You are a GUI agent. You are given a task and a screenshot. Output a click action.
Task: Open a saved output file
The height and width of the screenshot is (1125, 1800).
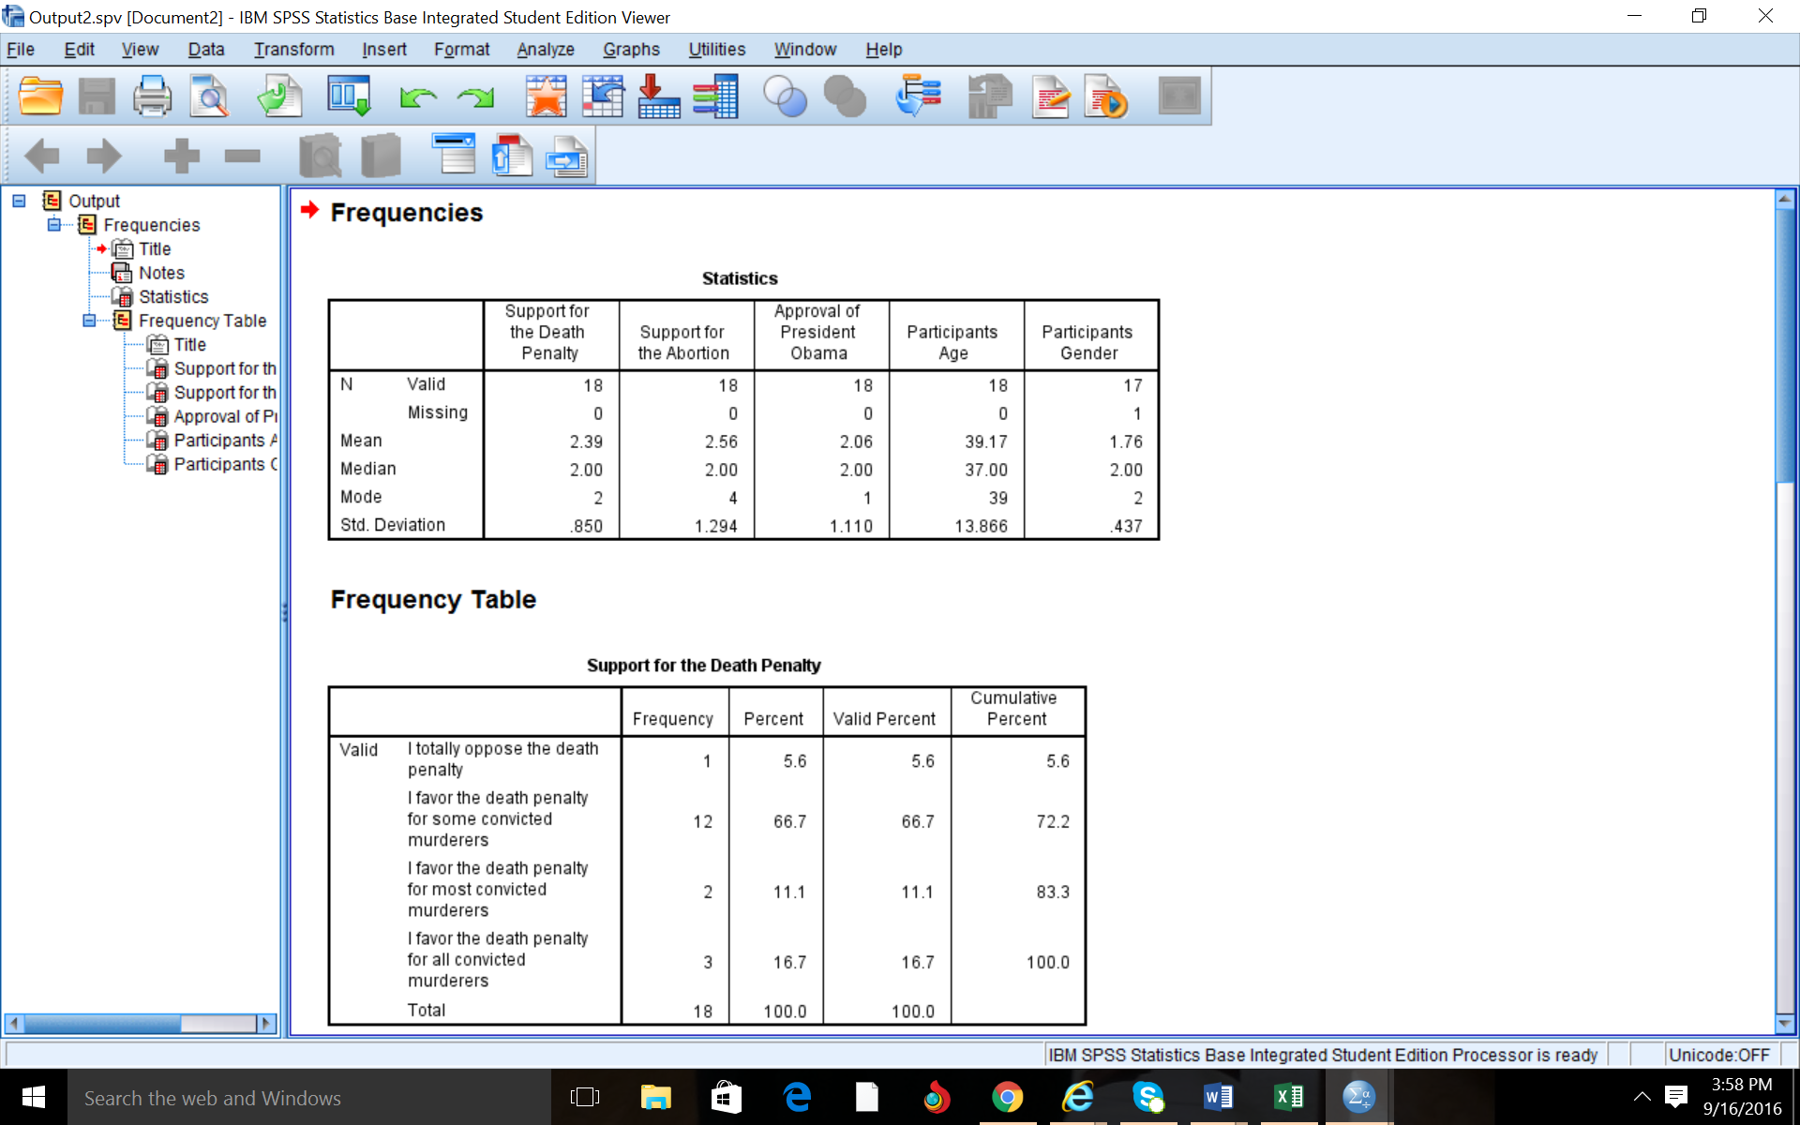click(40, 96)
